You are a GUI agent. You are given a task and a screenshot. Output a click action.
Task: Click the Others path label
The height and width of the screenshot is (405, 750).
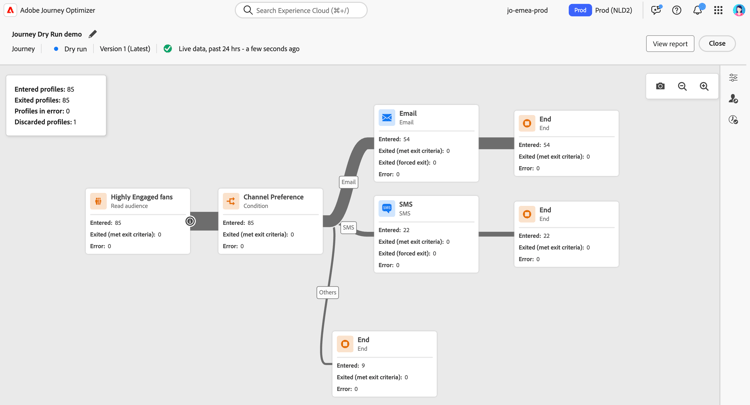pyautogui.click(x=327, y=293)
